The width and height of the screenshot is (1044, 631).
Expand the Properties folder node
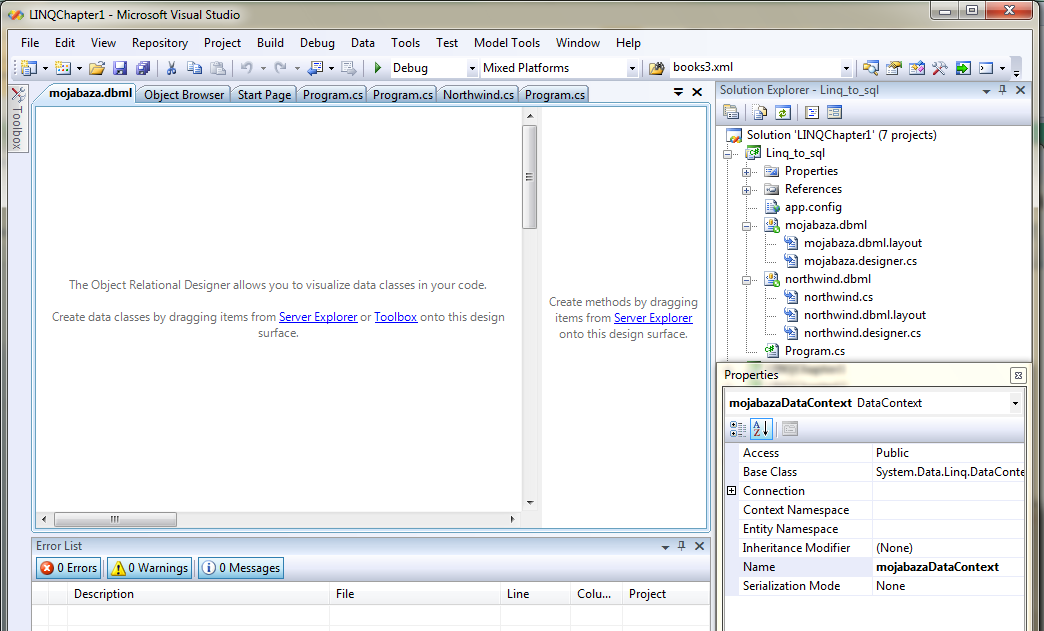(x=746, y=172)
